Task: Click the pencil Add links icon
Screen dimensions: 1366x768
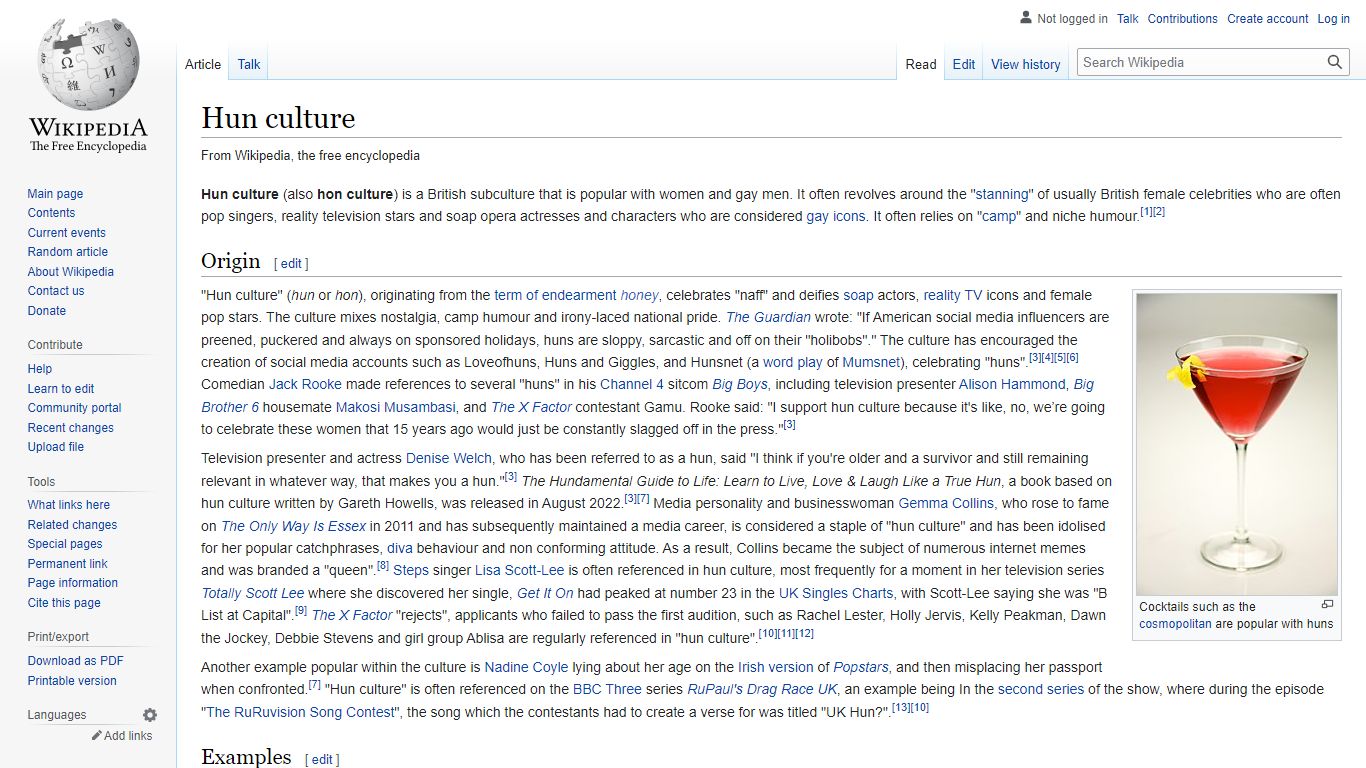Action: pos(97,735)
